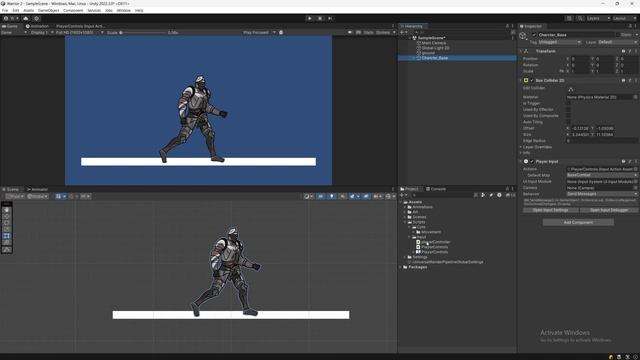Click the custom editor tools icon in the Scene
This screenshot has width=640, height=360.
click(7, 249)
